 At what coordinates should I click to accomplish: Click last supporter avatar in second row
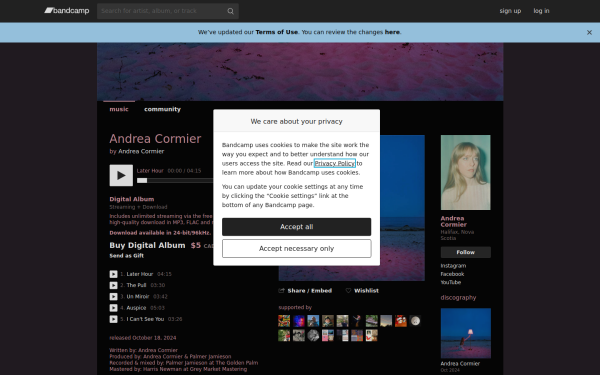click(x=372, y=335)
